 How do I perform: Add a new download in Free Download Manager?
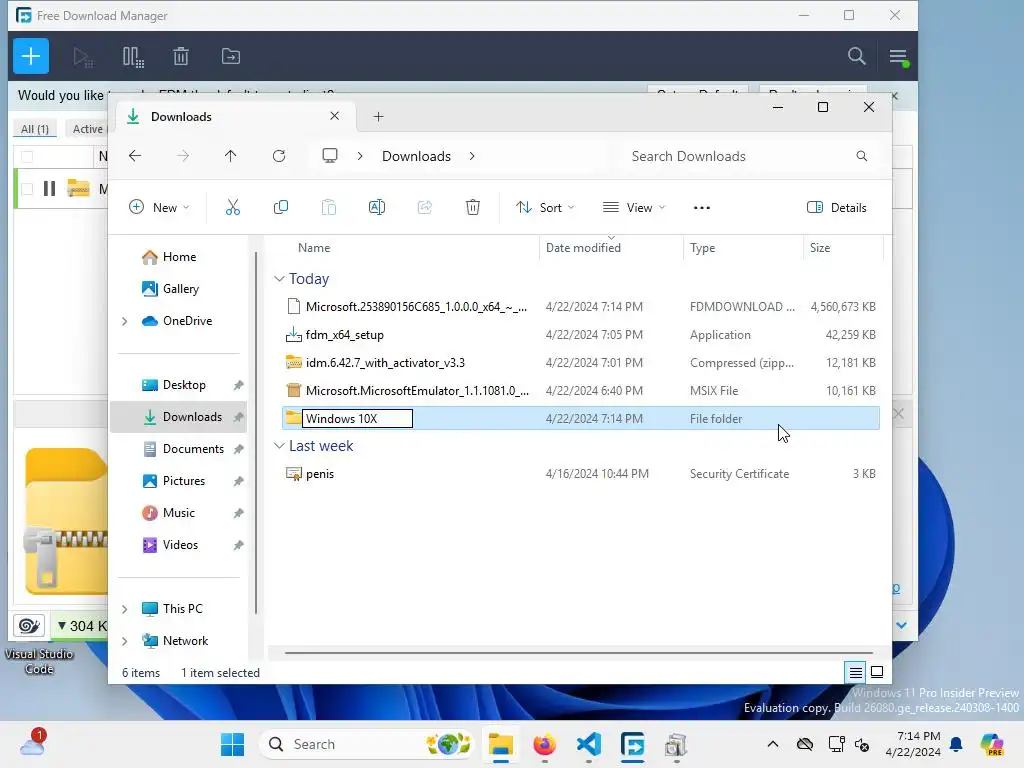[x=31, y=56]
